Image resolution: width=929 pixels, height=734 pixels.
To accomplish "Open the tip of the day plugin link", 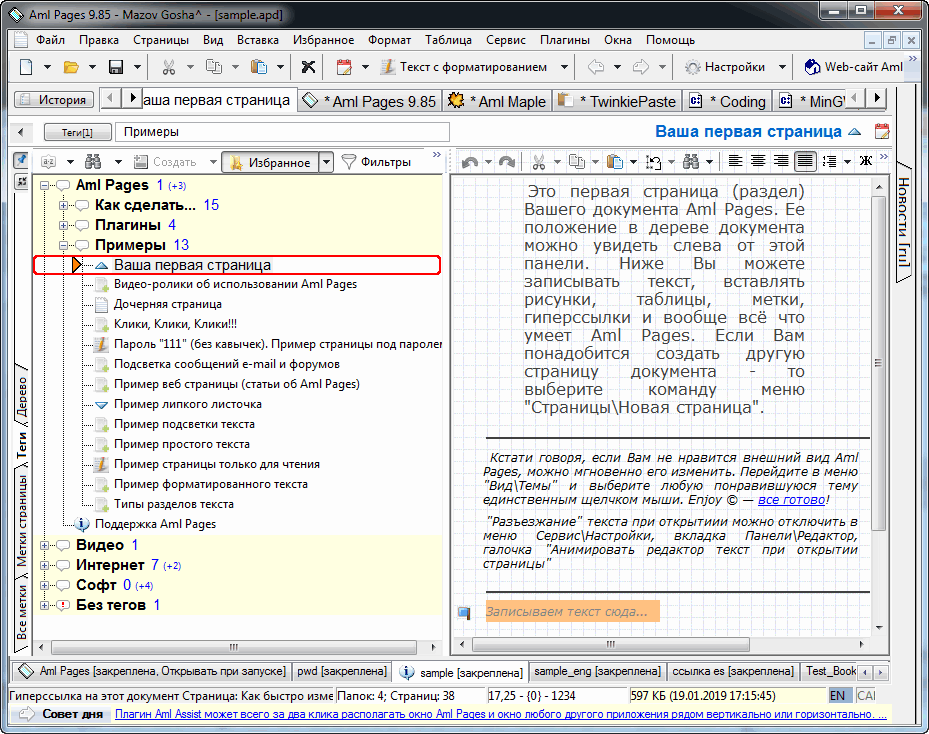I will (499, 714).
